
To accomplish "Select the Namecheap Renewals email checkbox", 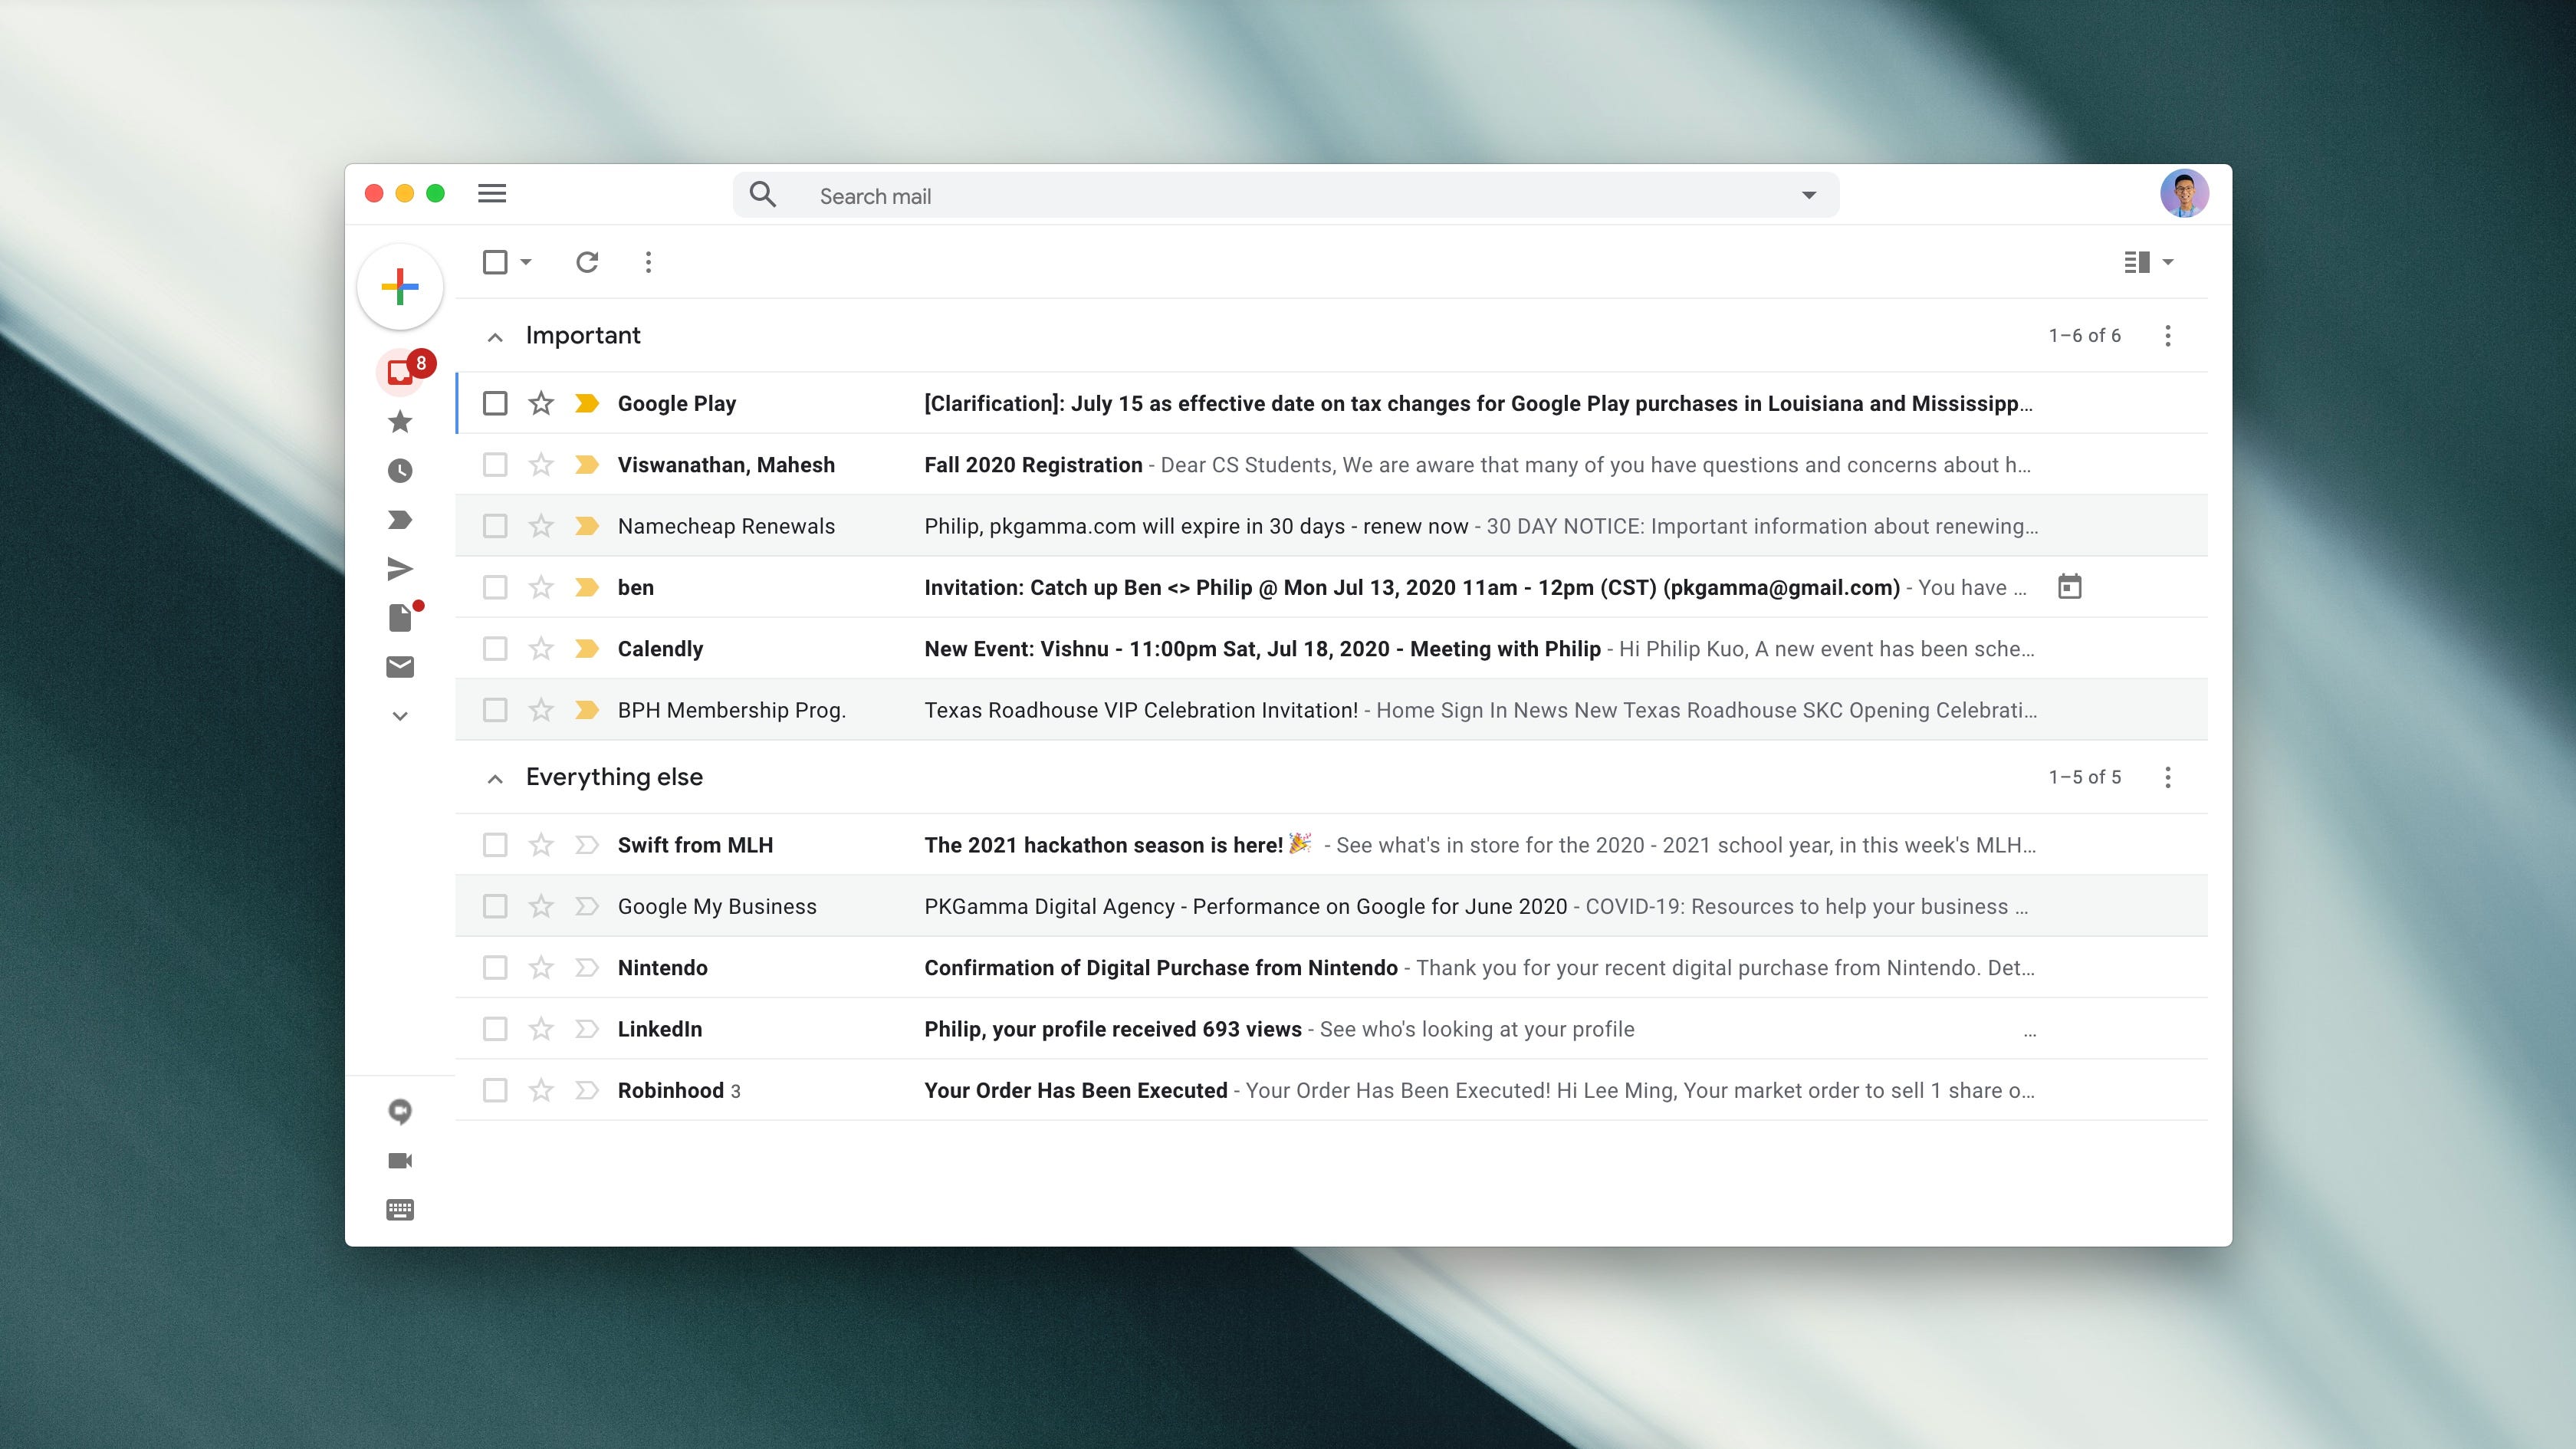I will [495, 526].
